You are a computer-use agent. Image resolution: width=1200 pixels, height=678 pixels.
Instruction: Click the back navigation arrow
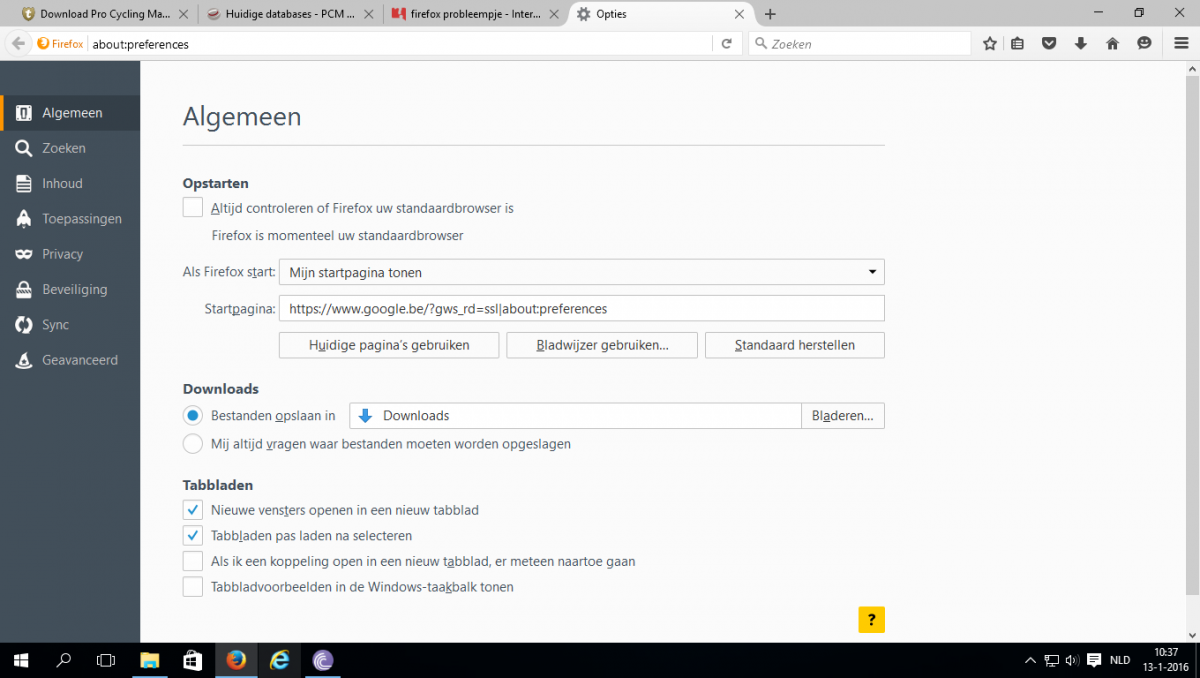pos(17,44)
